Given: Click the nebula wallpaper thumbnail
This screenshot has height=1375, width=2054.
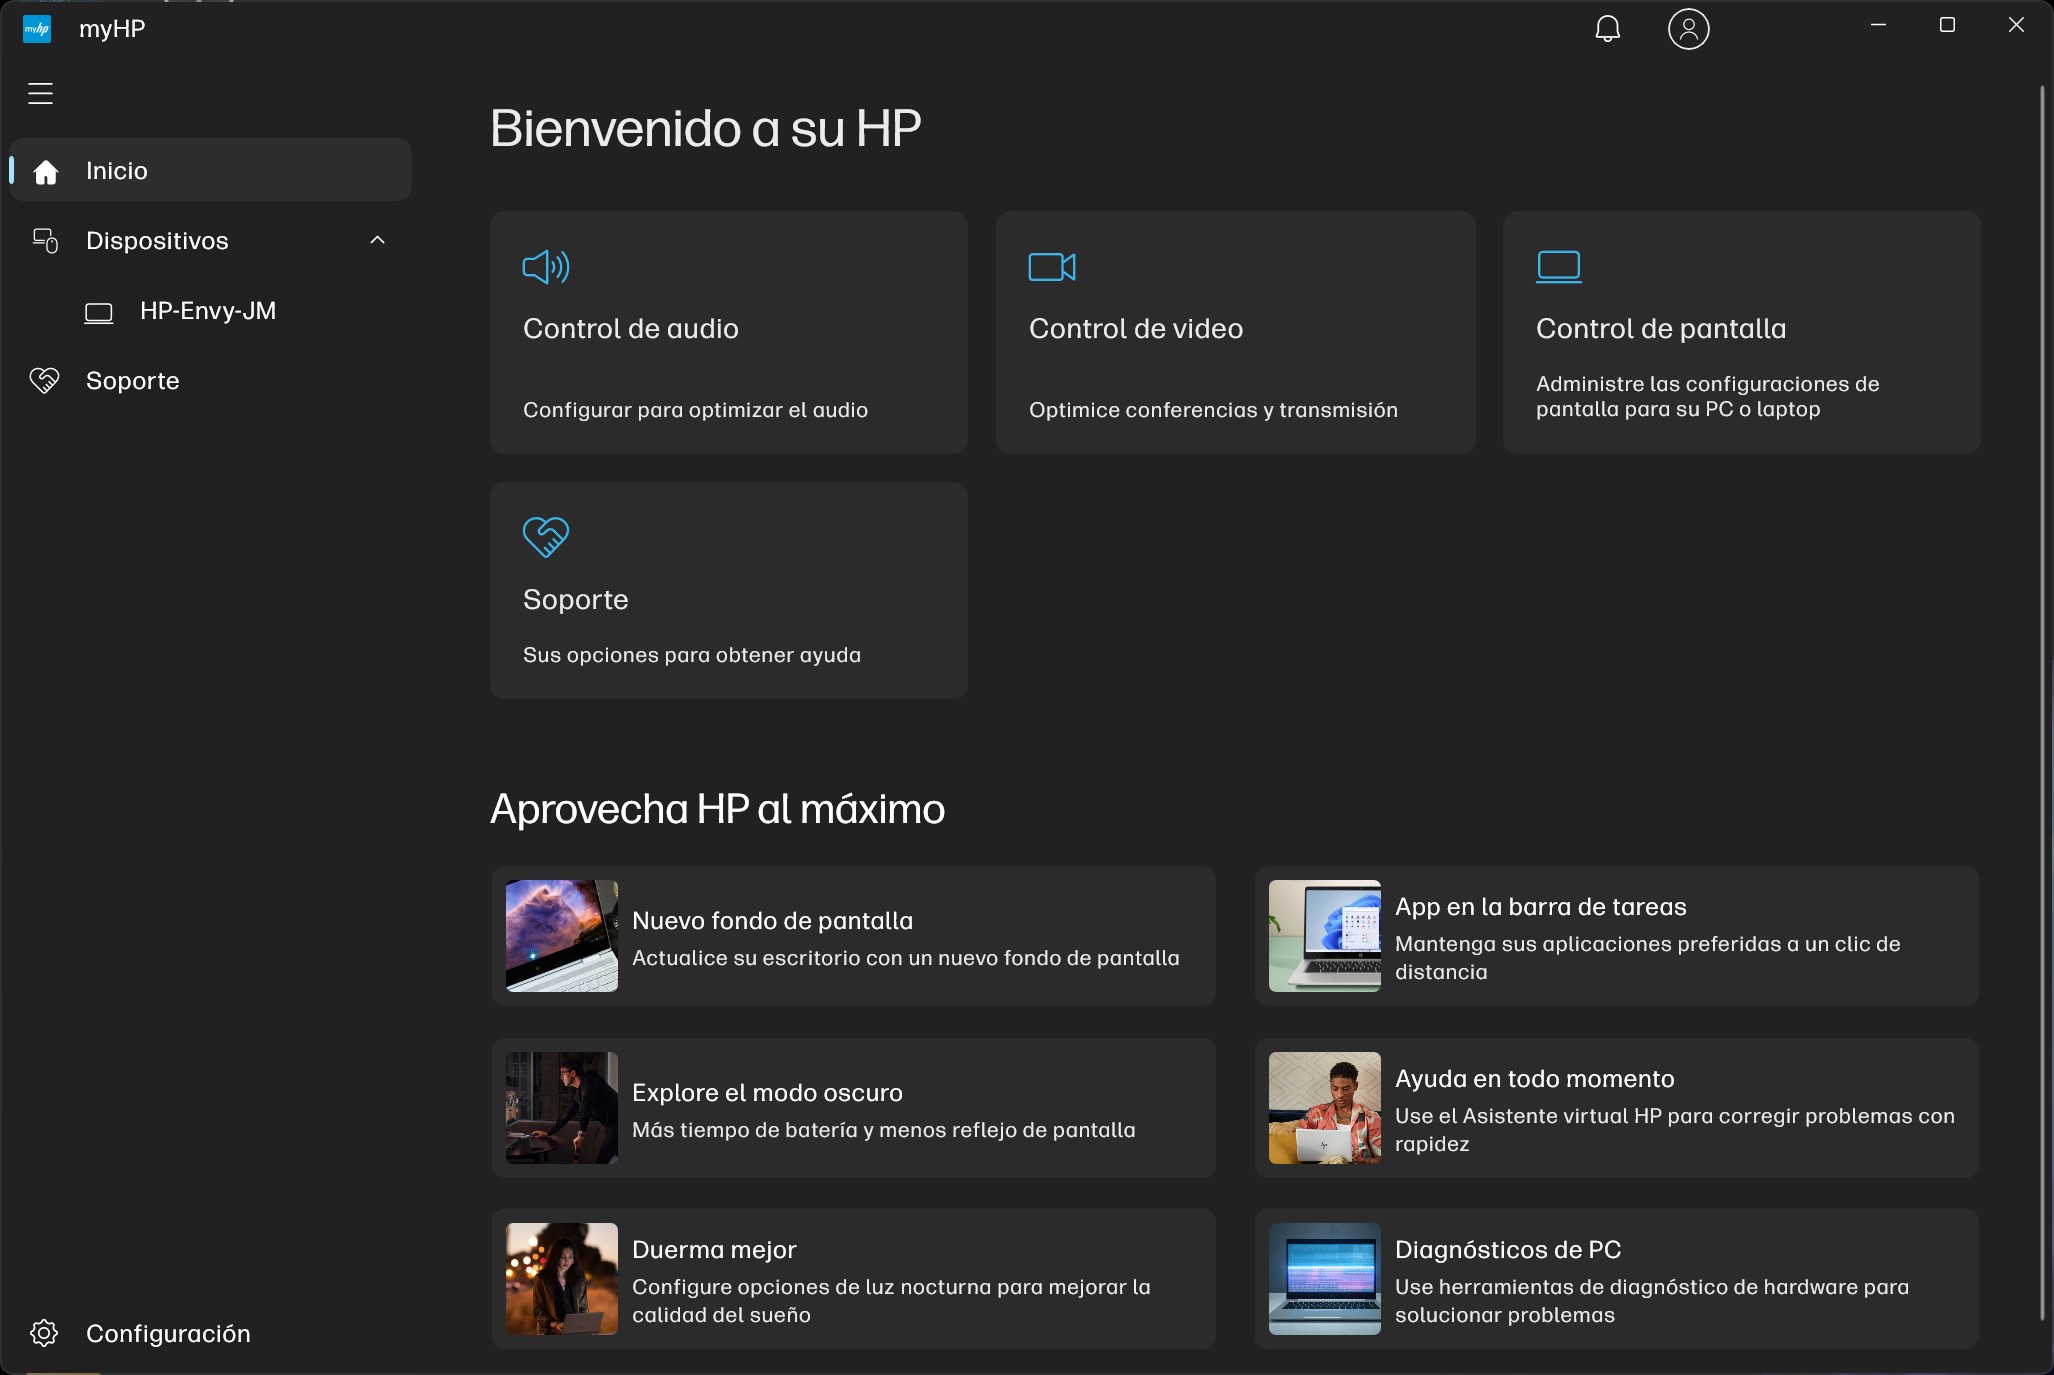Looking at the screenshot, I should [x=562, y=936].
